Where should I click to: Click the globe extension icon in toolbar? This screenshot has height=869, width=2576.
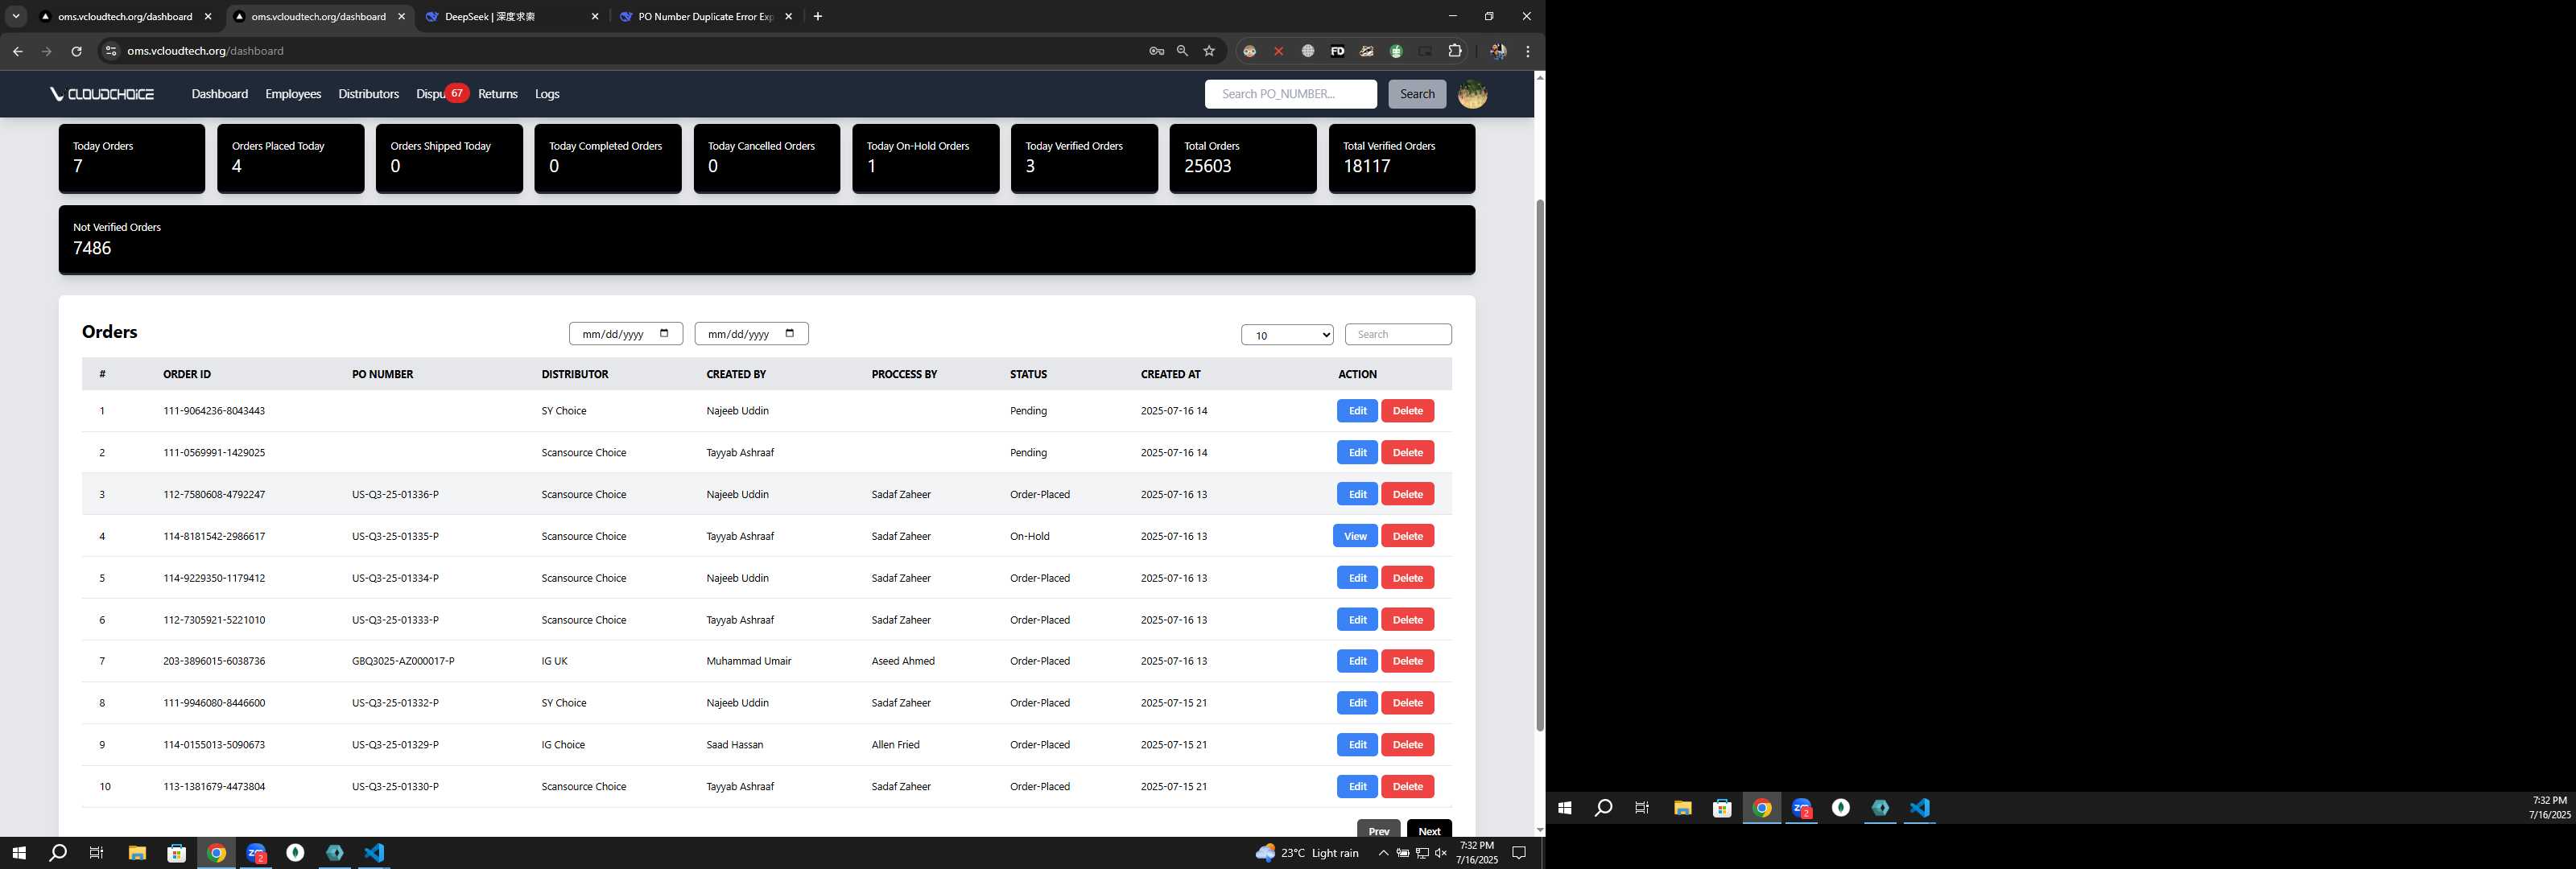click(1307, 51)
